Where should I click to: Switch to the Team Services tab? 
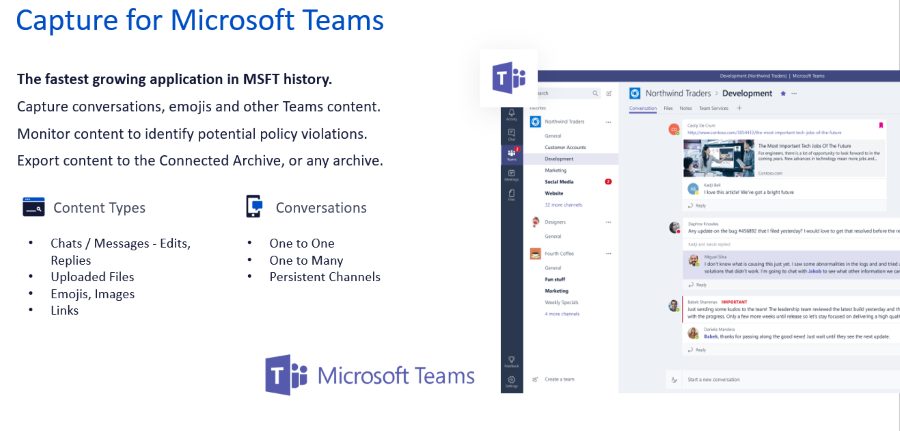[713, 108]
